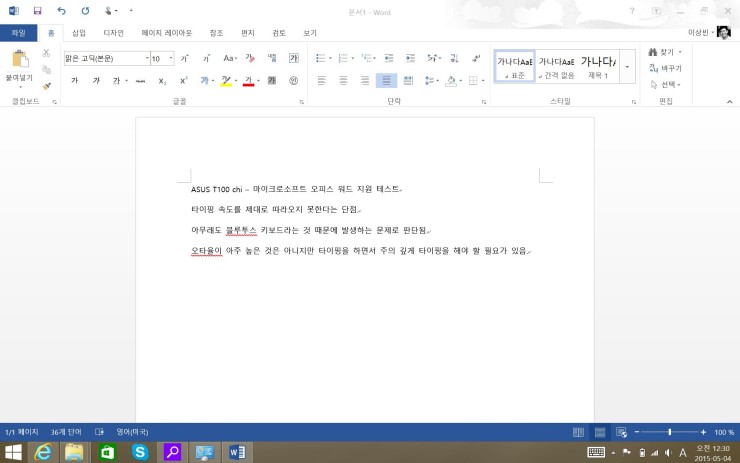
Task: Toggle underline formatting
Action: pos(116,81)
